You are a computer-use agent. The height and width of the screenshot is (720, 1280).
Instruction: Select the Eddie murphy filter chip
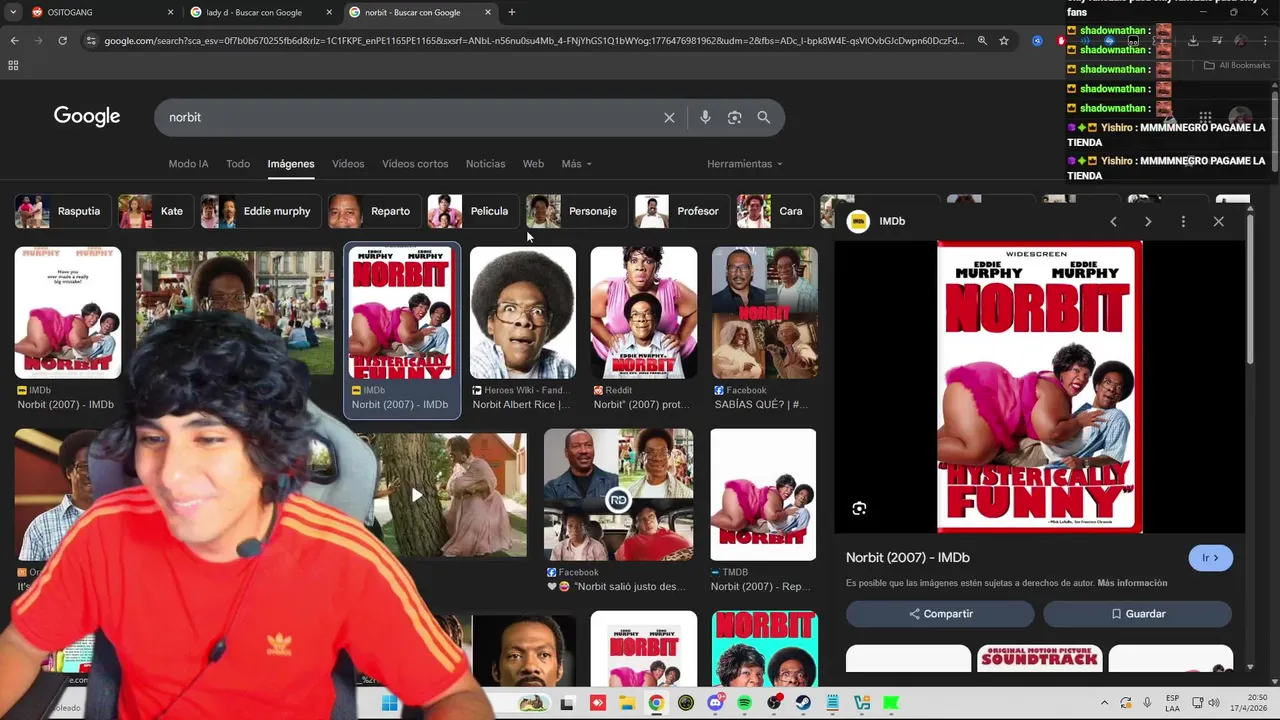click(259, 211)
